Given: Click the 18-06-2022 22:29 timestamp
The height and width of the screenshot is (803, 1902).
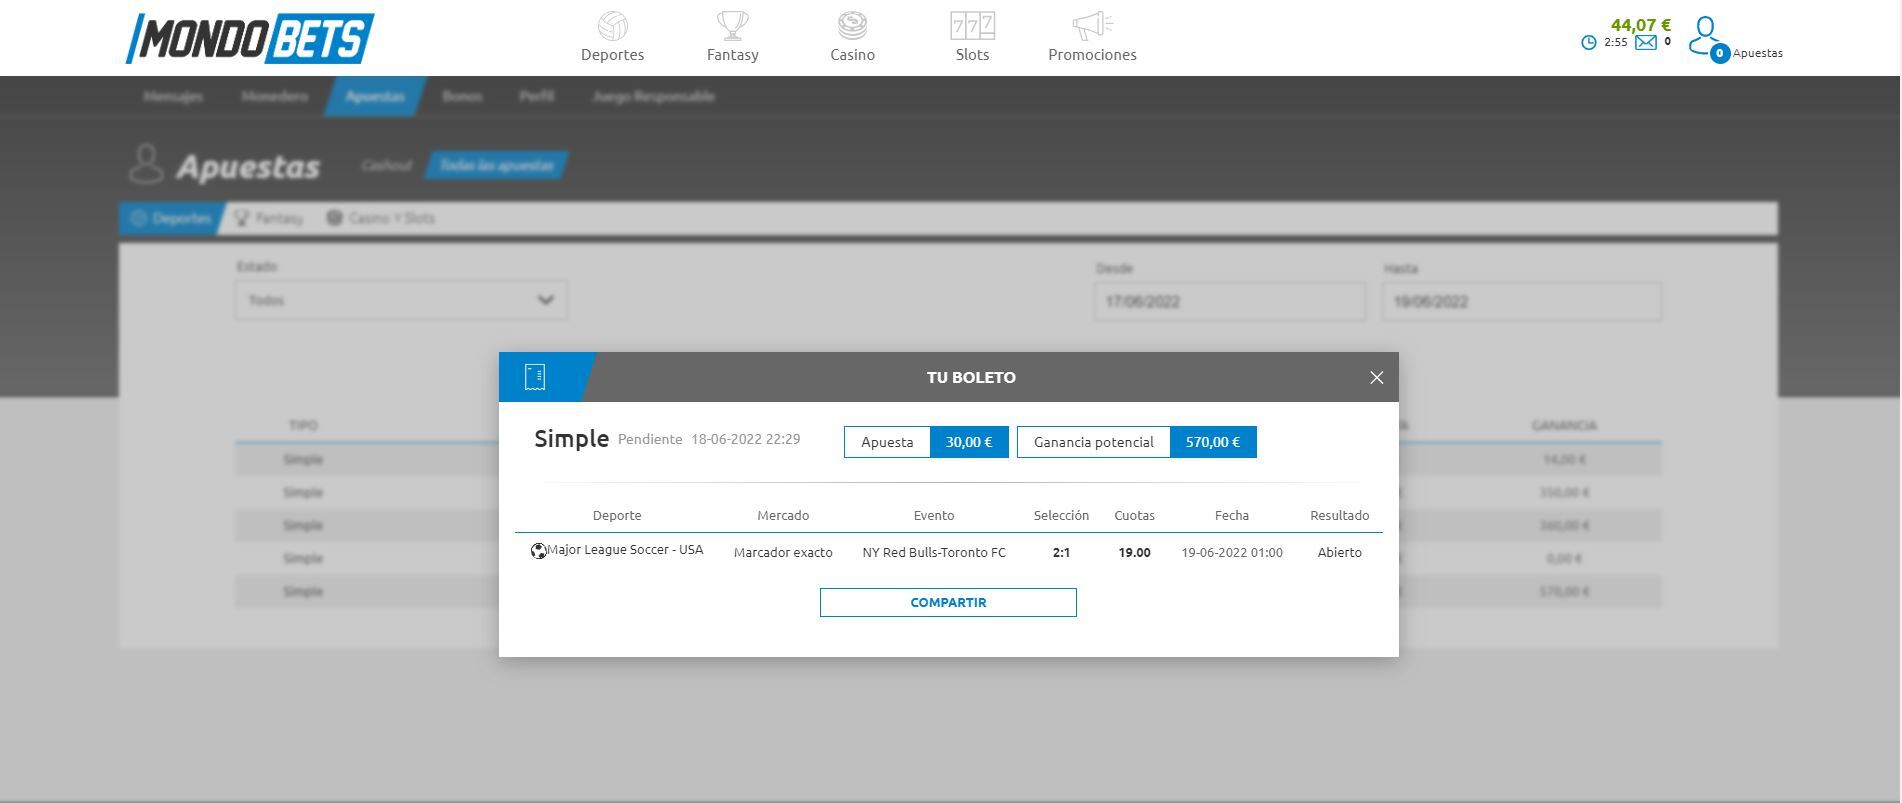Looking at the screenshot, I should click(x=745, y=439).
